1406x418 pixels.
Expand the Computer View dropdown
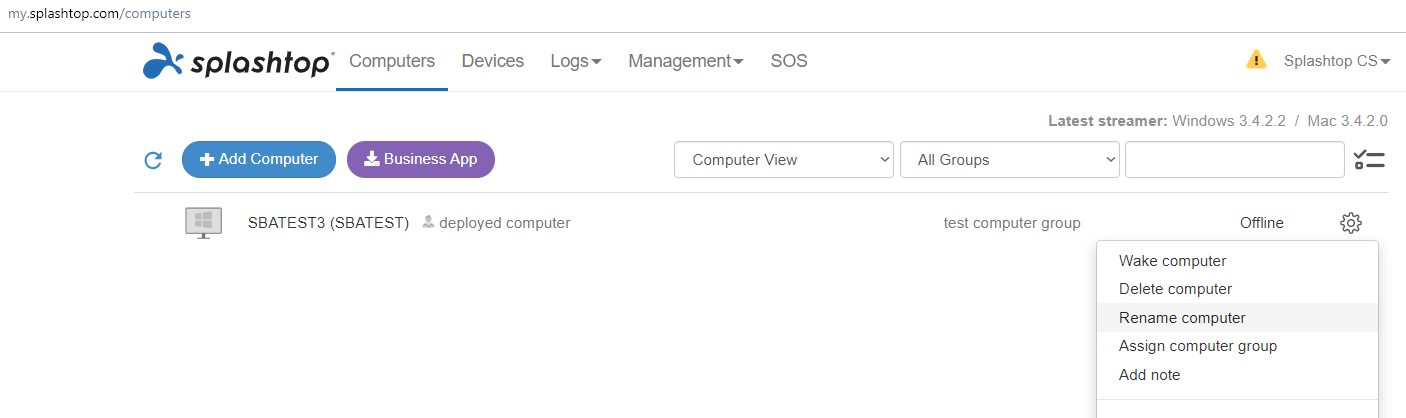784,160
